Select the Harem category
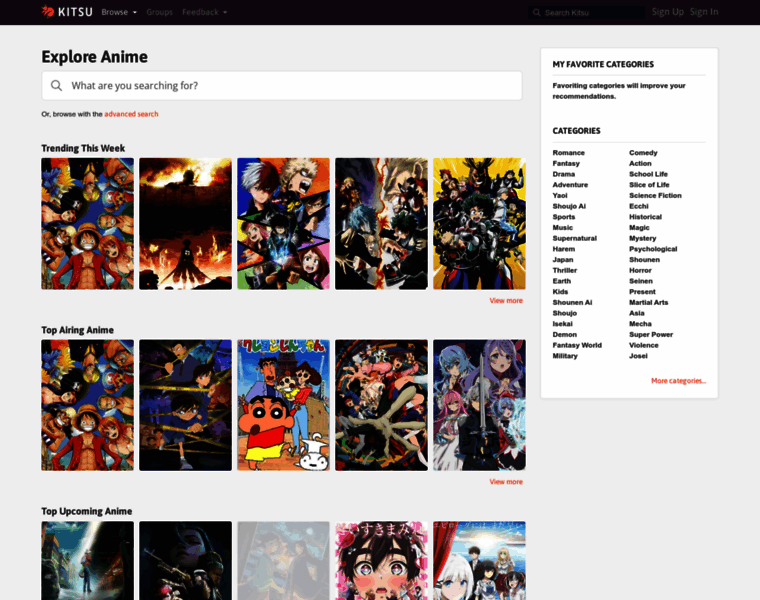 click(564, 249)
